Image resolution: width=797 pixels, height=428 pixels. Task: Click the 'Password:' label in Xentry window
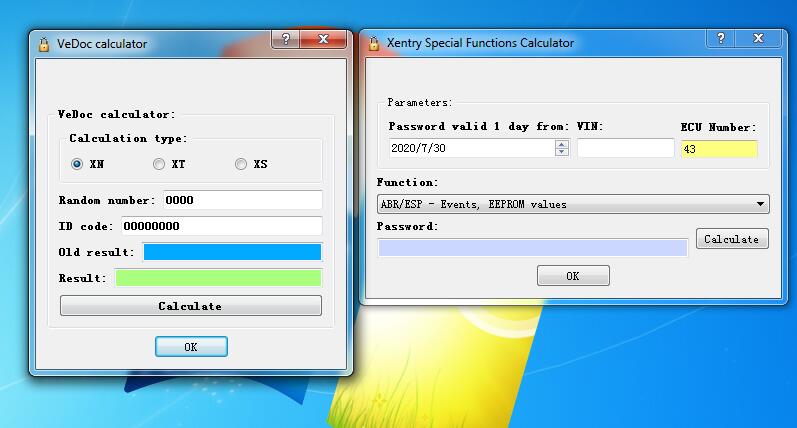(407, 226)
